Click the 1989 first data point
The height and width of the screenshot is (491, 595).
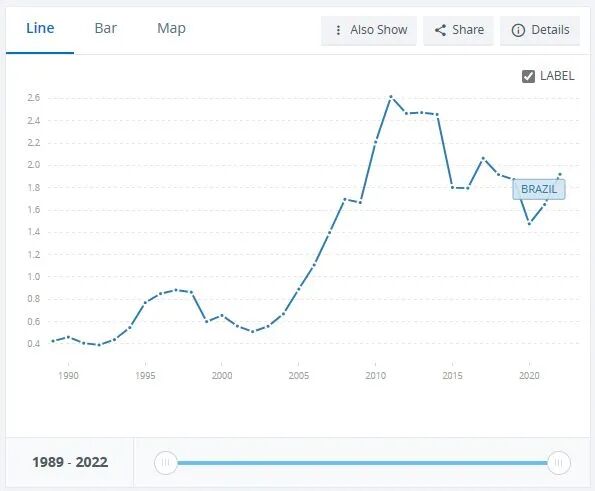[53, 341]
